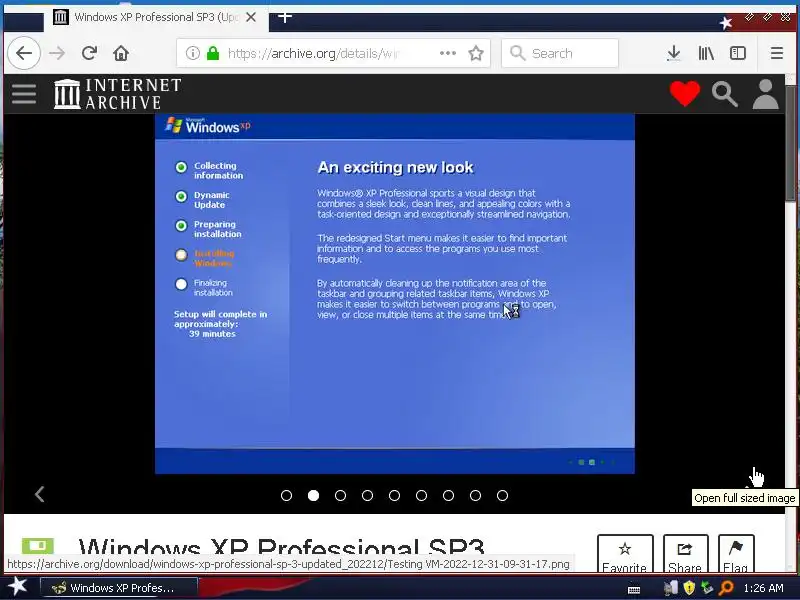Click the Share button
Image resolution: width=800 pixels, height=600 pixels.
685,554
